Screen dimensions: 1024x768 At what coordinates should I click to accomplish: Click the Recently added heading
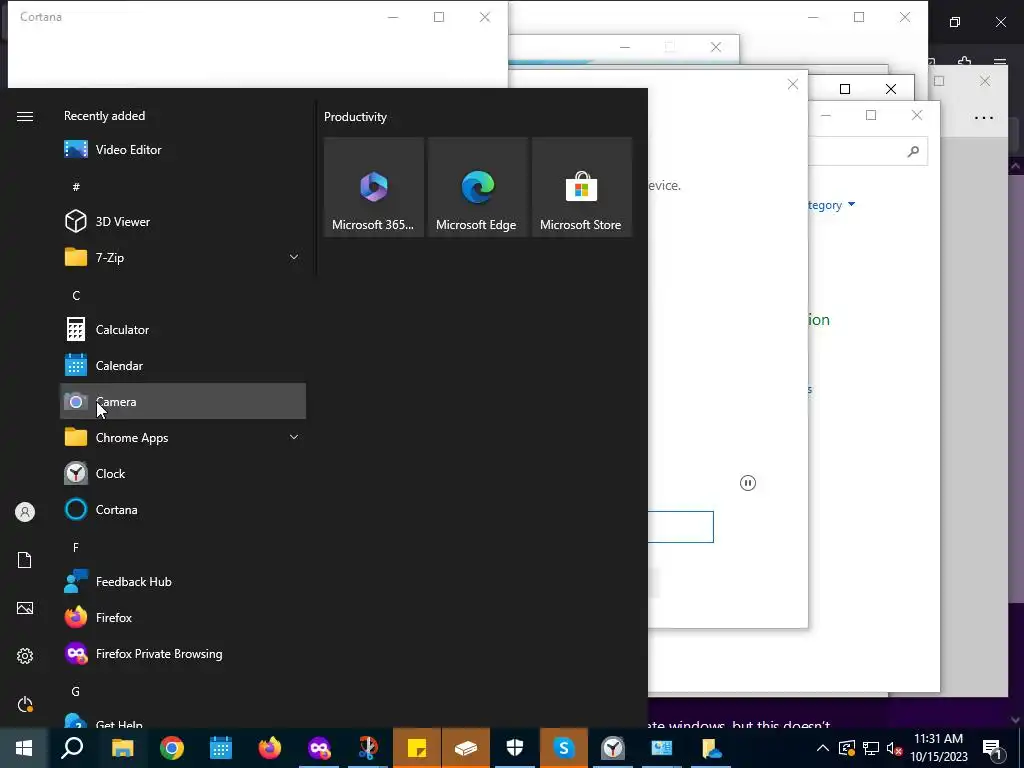click(x=104, y=116)
